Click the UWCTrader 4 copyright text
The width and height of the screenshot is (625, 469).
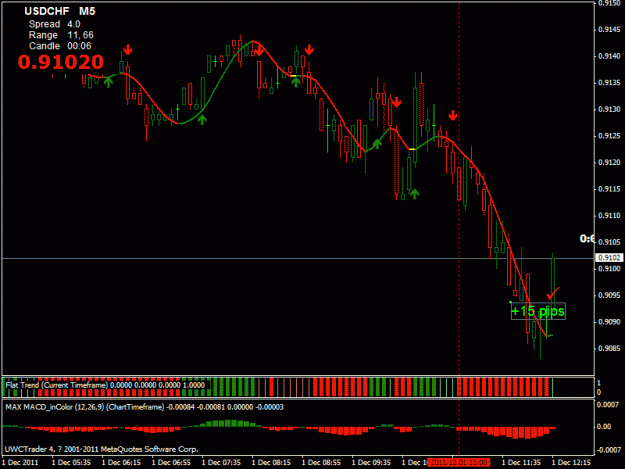click(x=102, y=449)
